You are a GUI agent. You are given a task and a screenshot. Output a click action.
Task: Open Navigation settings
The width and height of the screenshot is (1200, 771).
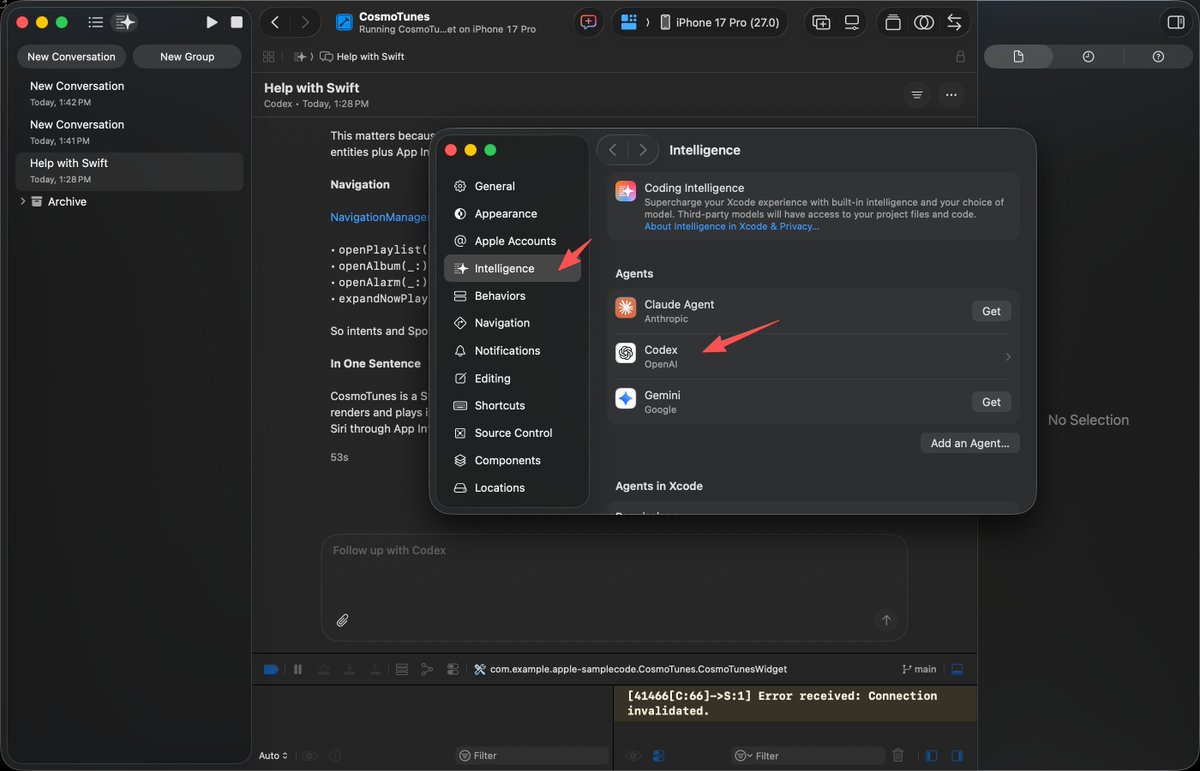coord(512,323)
